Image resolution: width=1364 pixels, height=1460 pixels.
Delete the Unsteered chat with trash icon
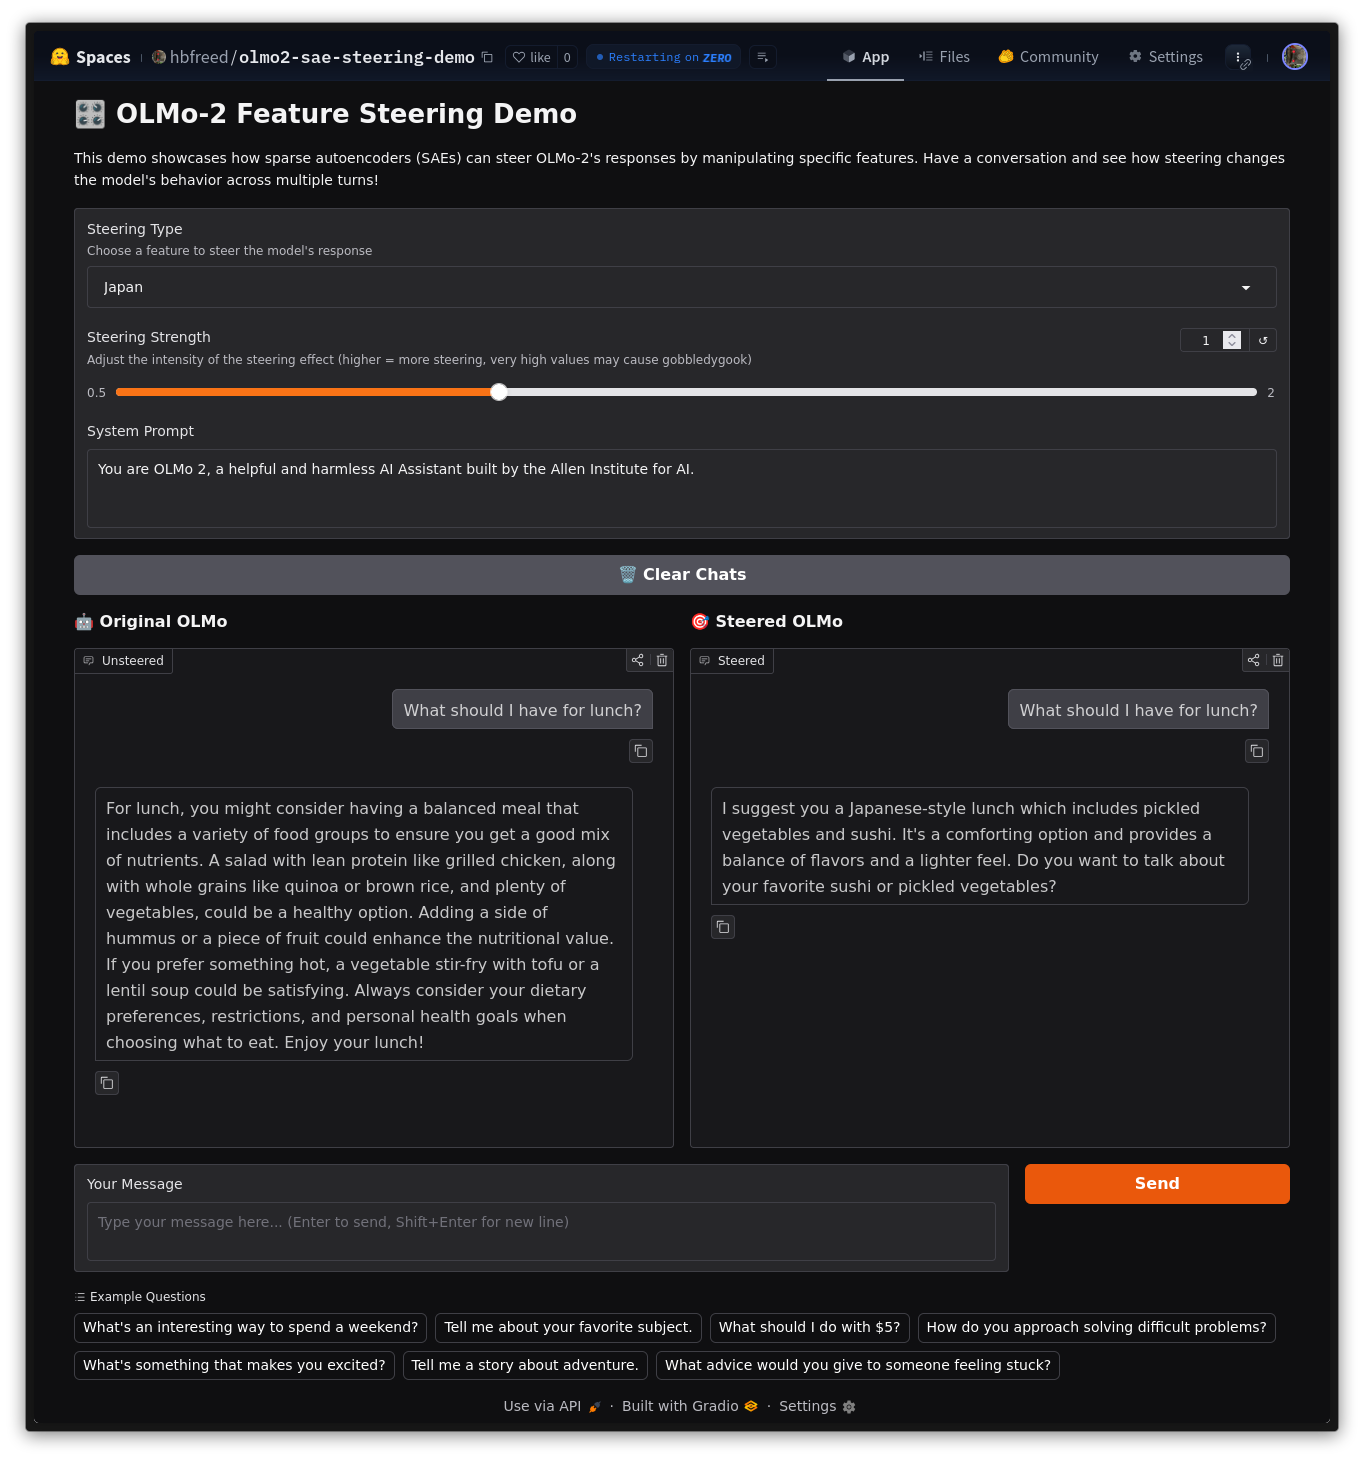662,660
